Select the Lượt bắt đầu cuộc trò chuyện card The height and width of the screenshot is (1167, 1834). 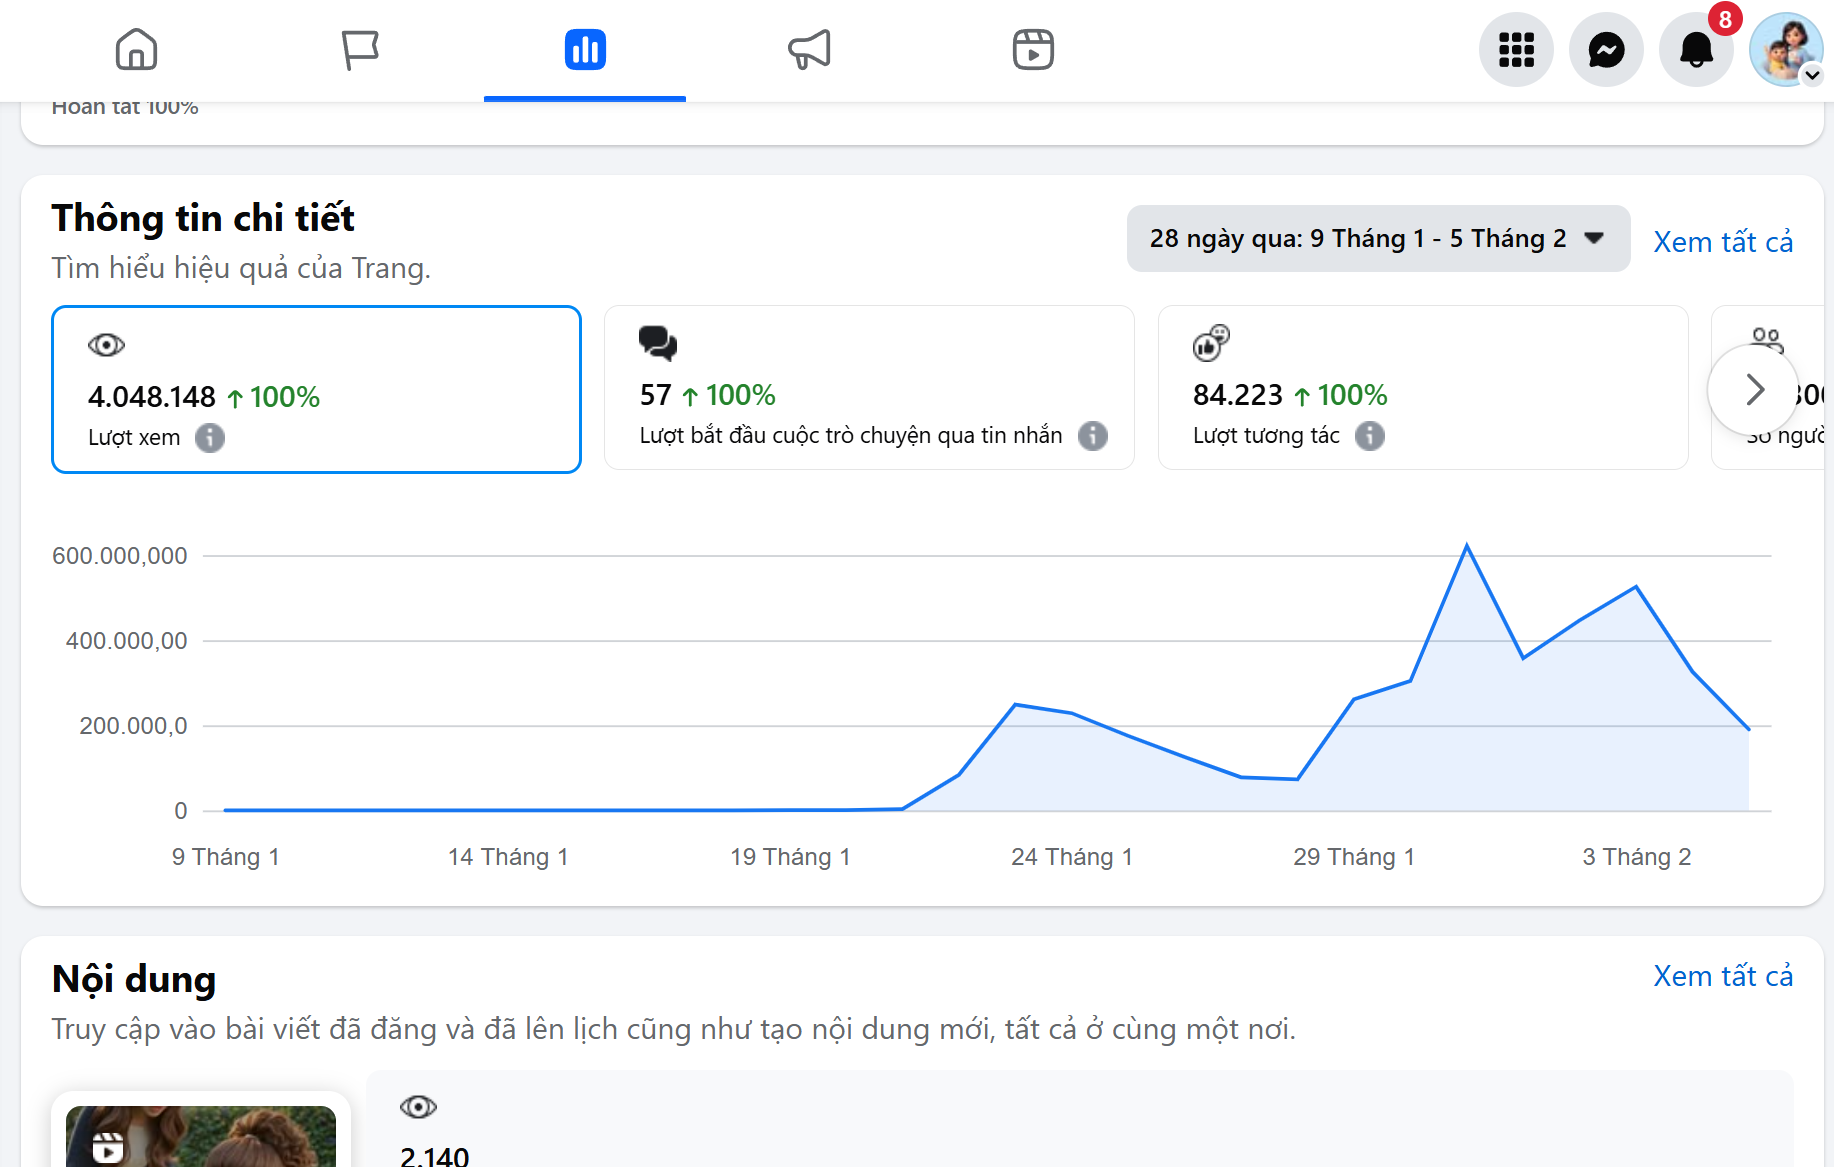[x=868, y=388]
